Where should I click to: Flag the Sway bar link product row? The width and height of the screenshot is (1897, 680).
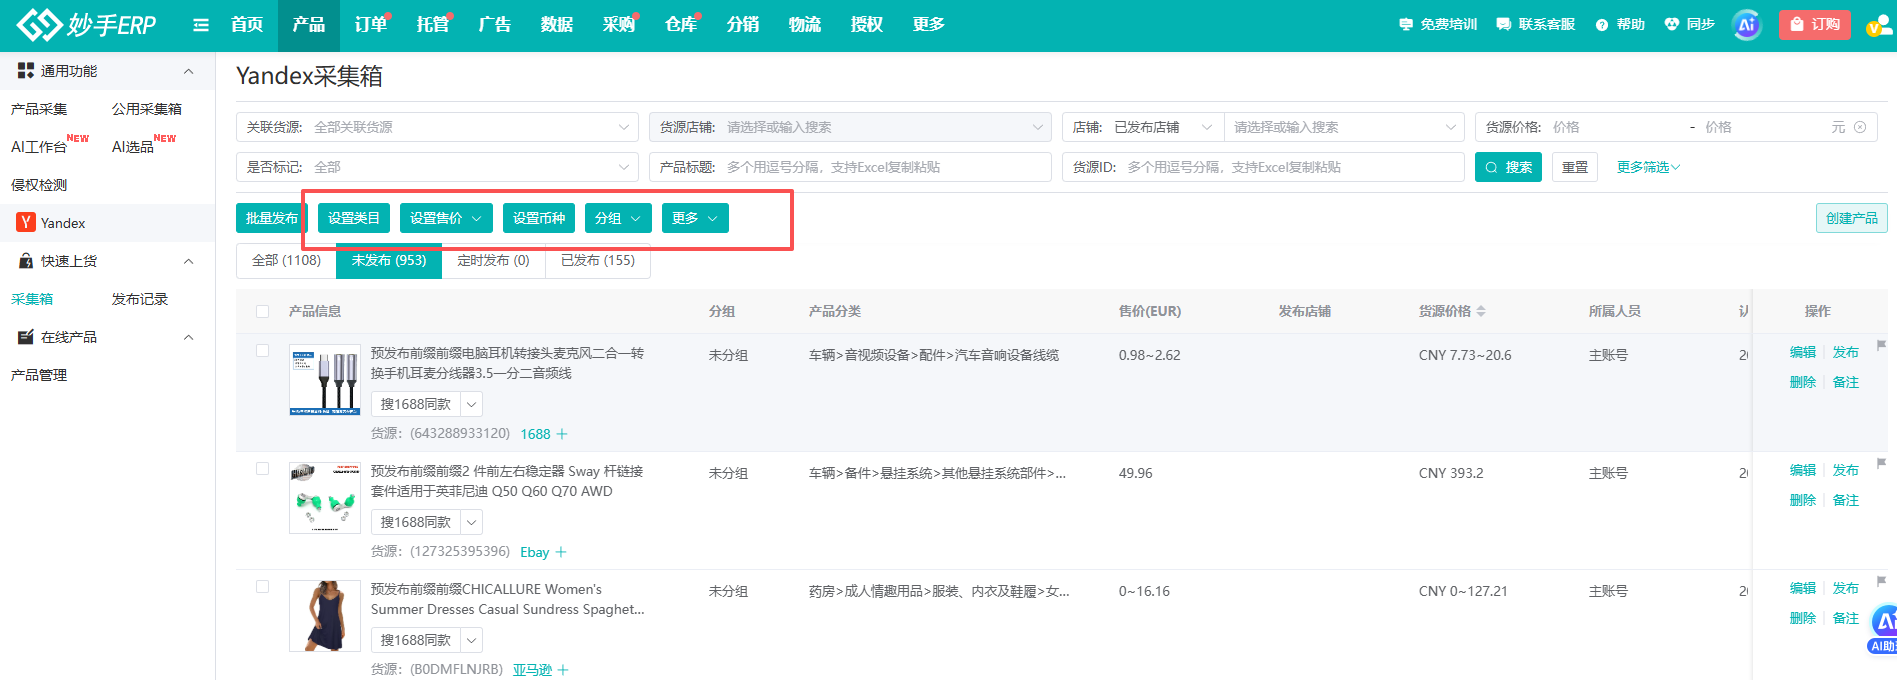[x=1881, y=464]
